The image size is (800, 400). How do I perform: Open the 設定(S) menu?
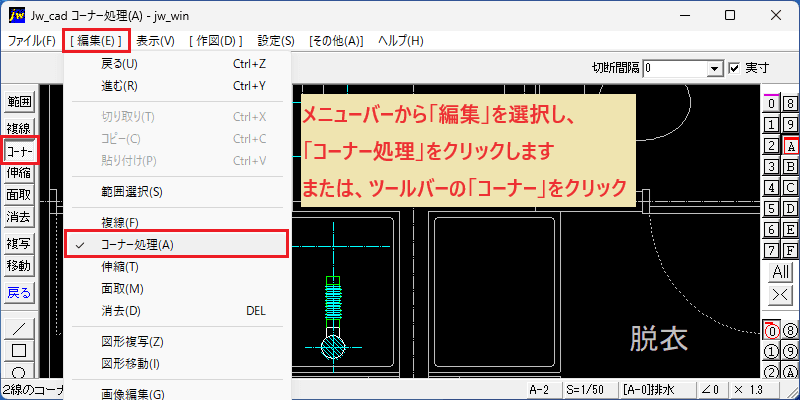276,41
